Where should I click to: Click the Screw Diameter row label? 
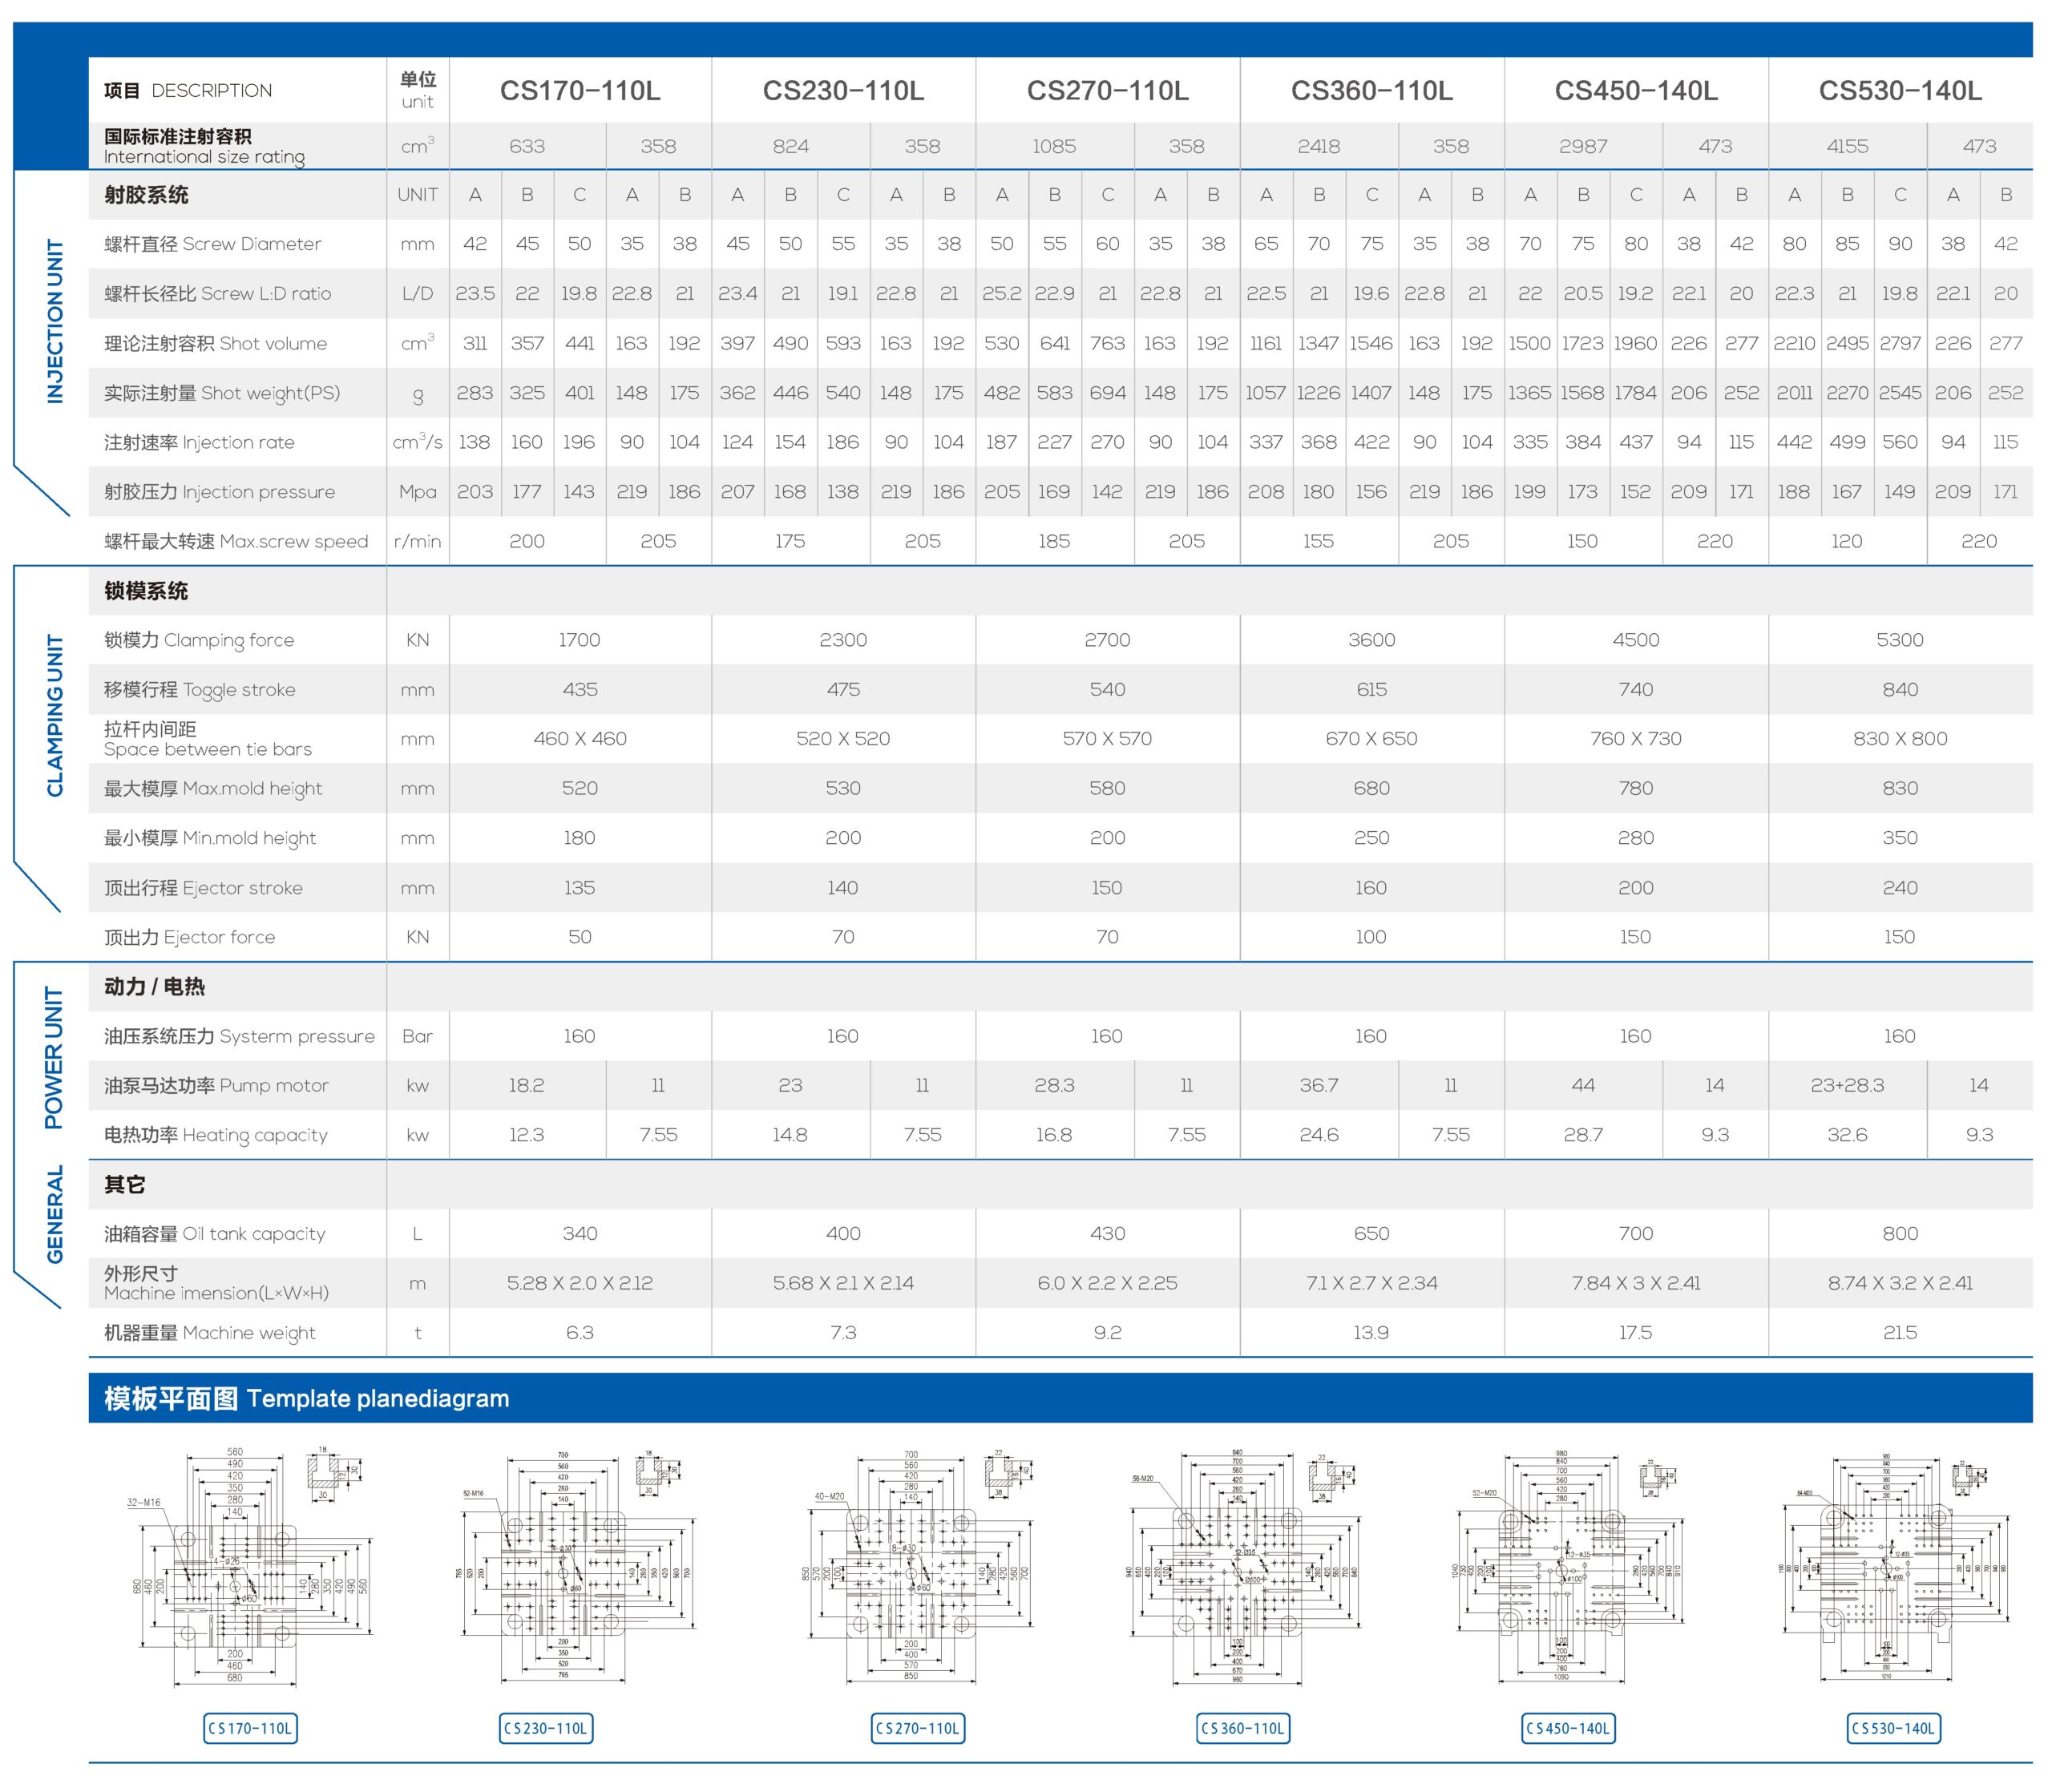pyautogui.click(x=212, y=244)
